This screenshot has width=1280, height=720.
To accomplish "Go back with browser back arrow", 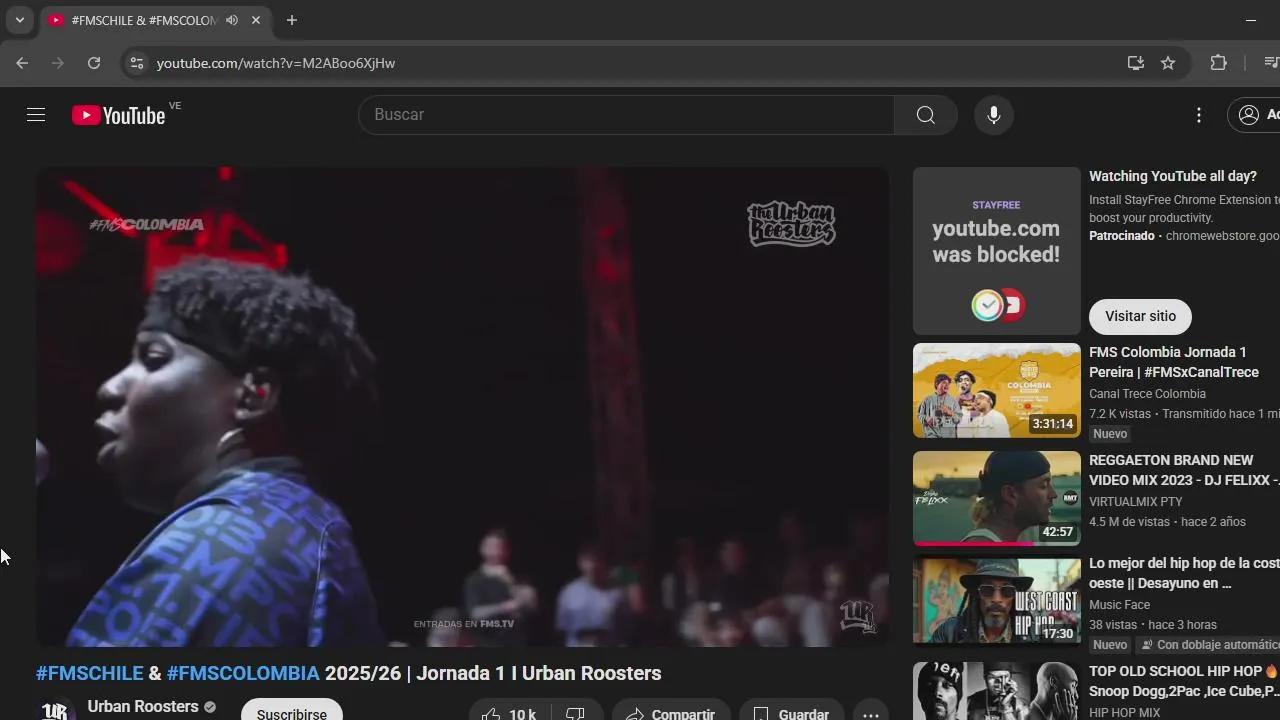I will 22,63.
